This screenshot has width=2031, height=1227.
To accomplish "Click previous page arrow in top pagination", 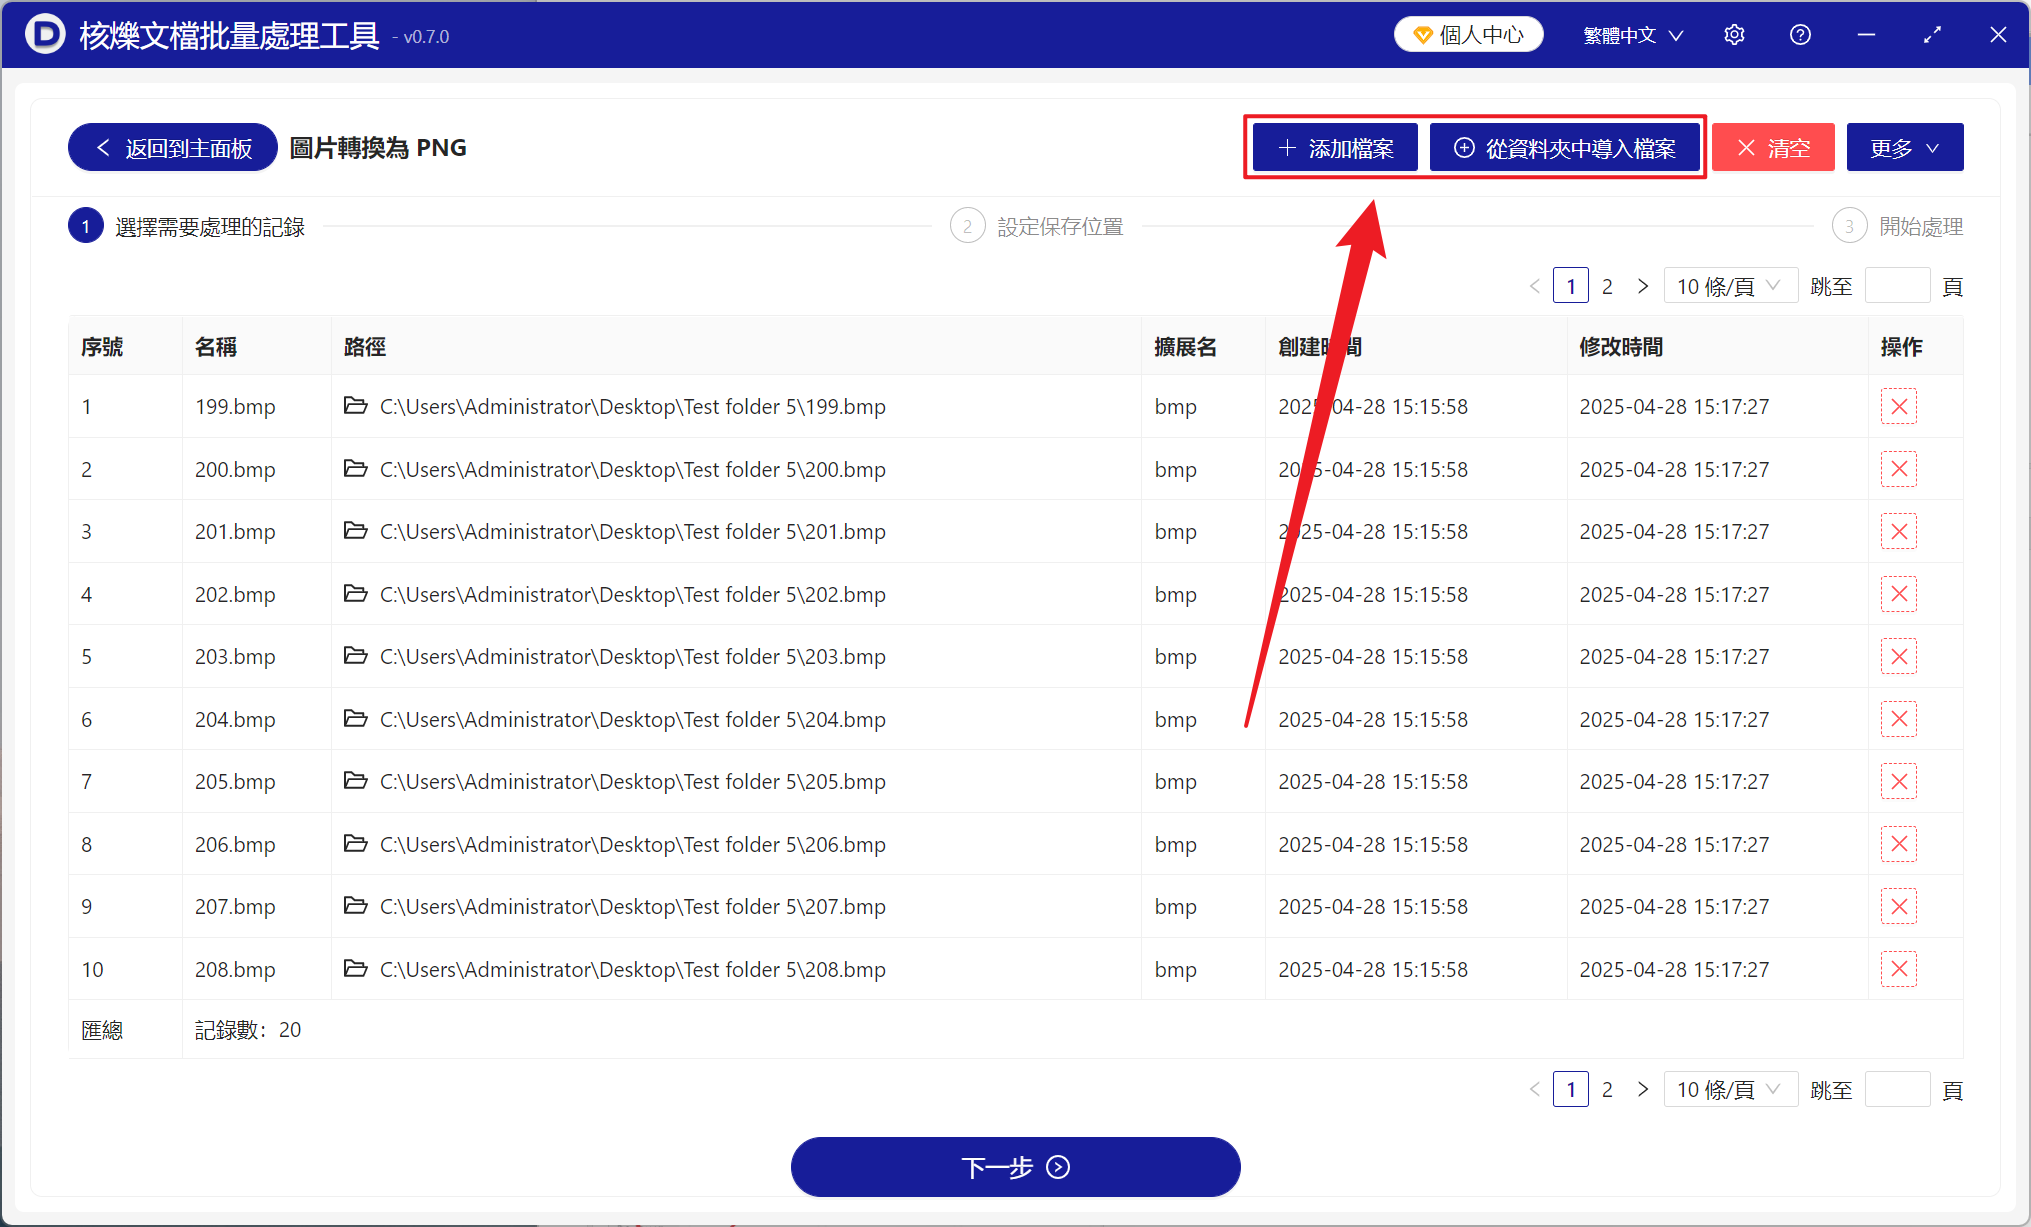I will click(1535, 286).
